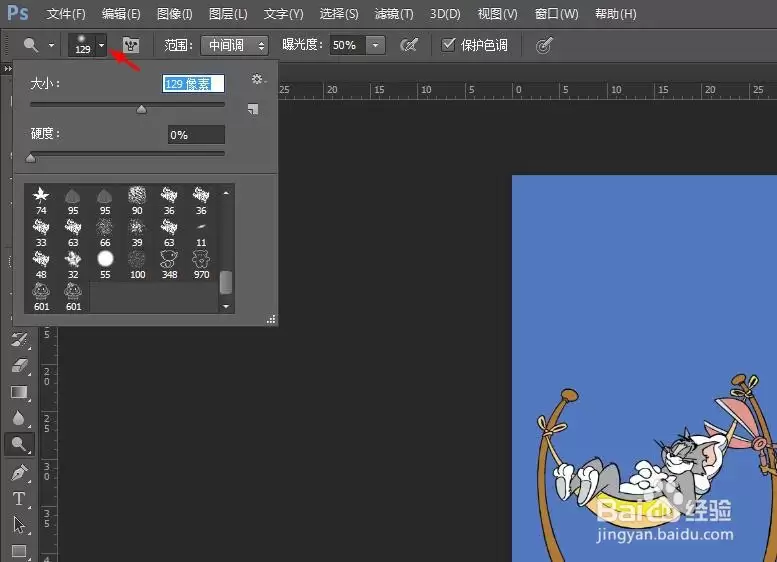The height and width of the screenshot is (562, 777).
Task: Select the brush preset labeled 11
Action: (x=201, y=233)
